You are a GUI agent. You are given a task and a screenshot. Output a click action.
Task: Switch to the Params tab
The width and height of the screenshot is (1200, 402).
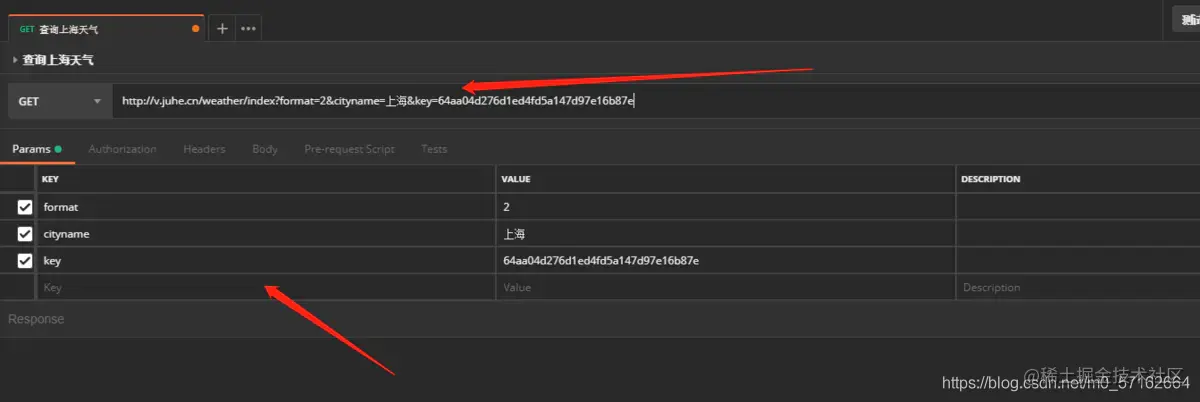click(36, 149)
